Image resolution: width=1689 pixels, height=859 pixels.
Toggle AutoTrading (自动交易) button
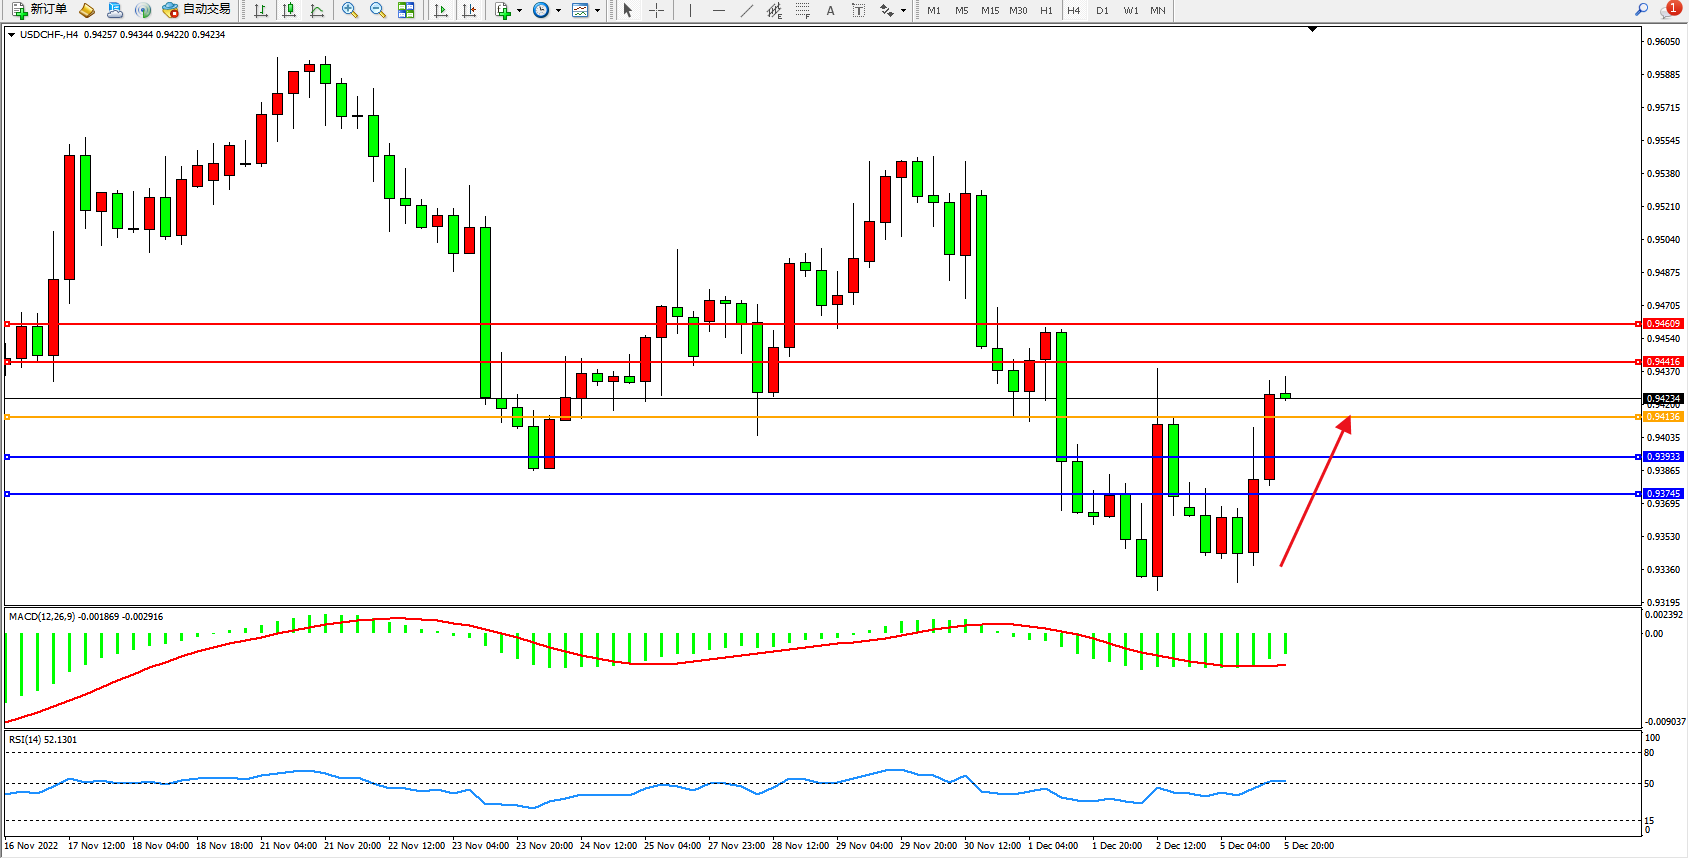click(x=197, y=10)
